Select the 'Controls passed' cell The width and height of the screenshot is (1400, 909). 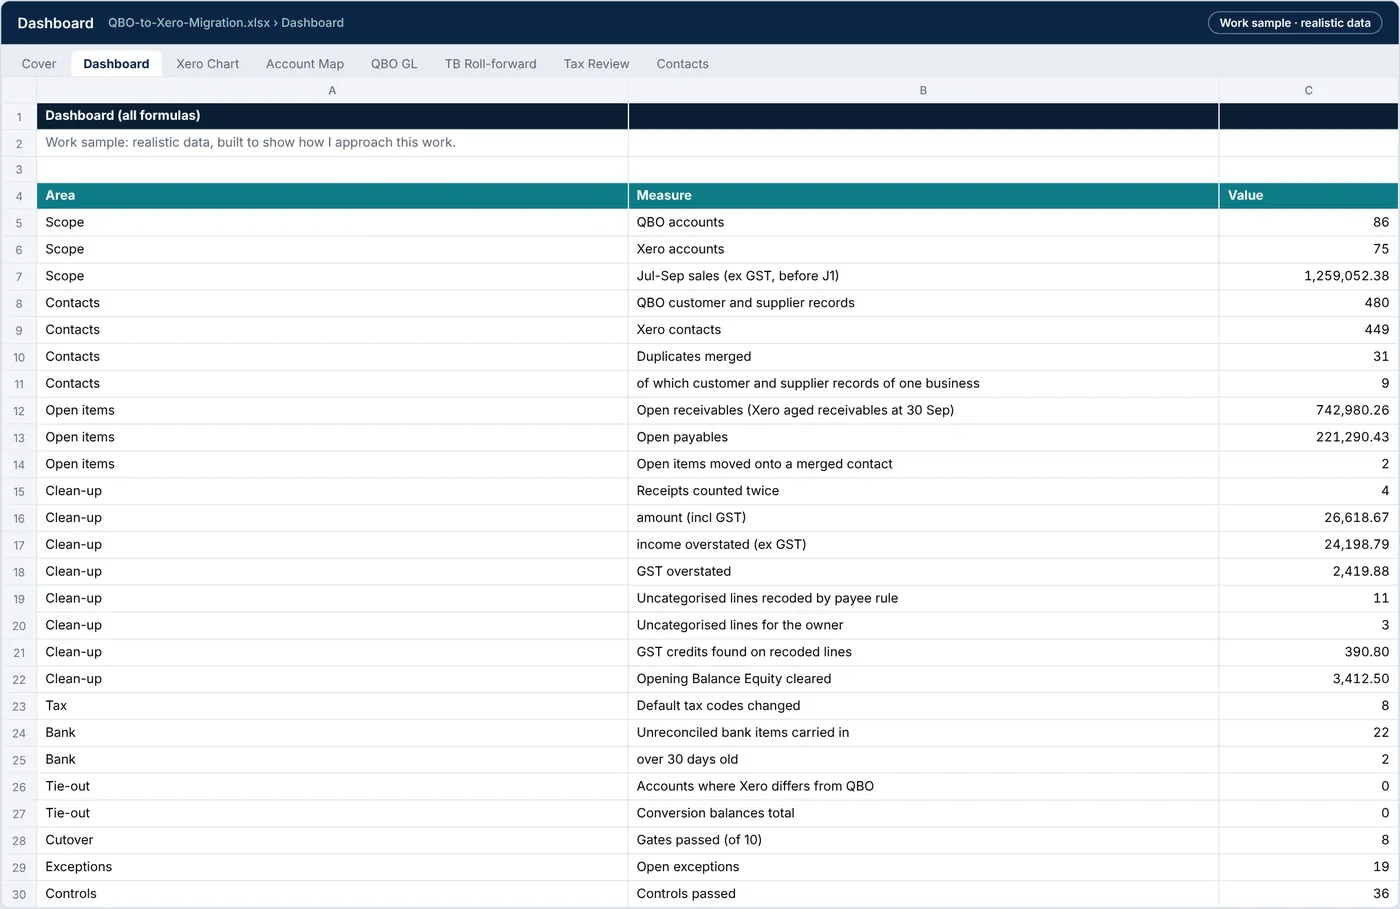[x=923, y=894]
